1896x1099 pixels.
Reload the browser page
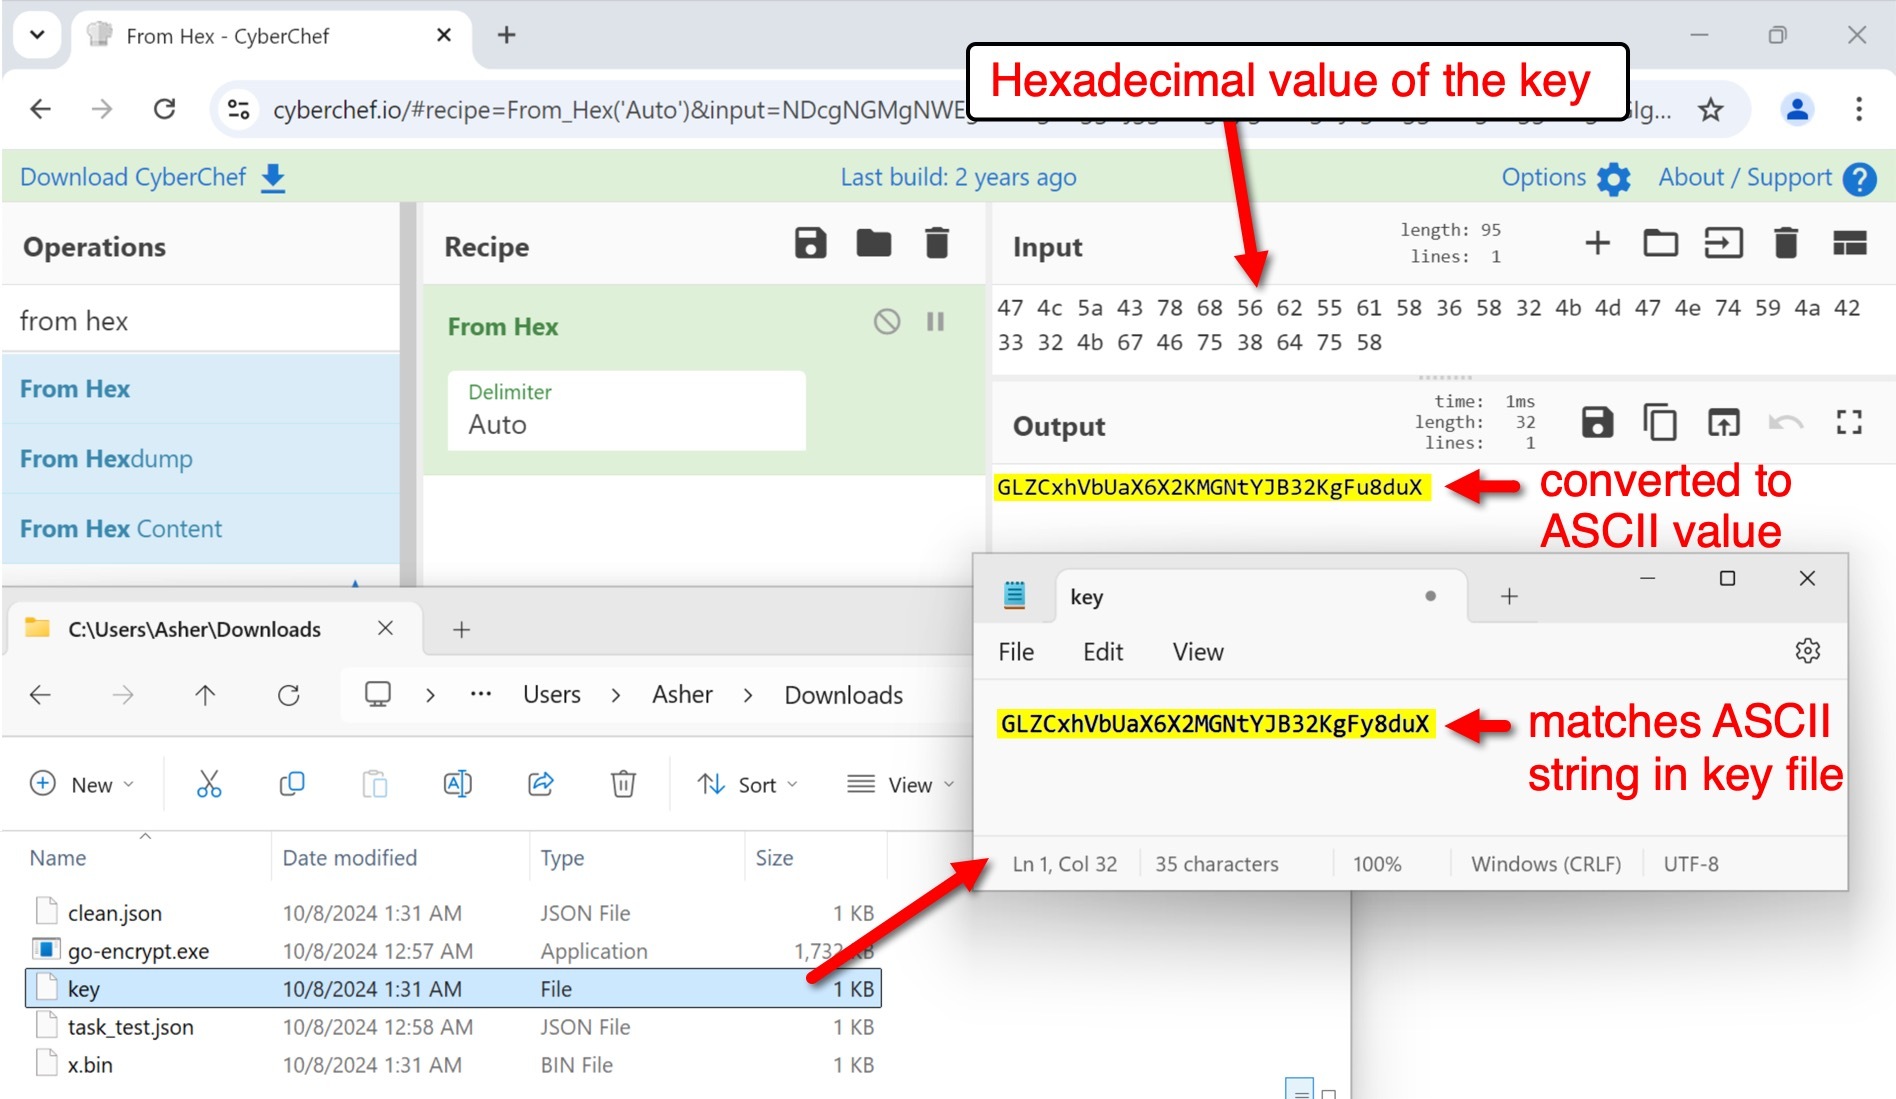click(x=164, y=109)
